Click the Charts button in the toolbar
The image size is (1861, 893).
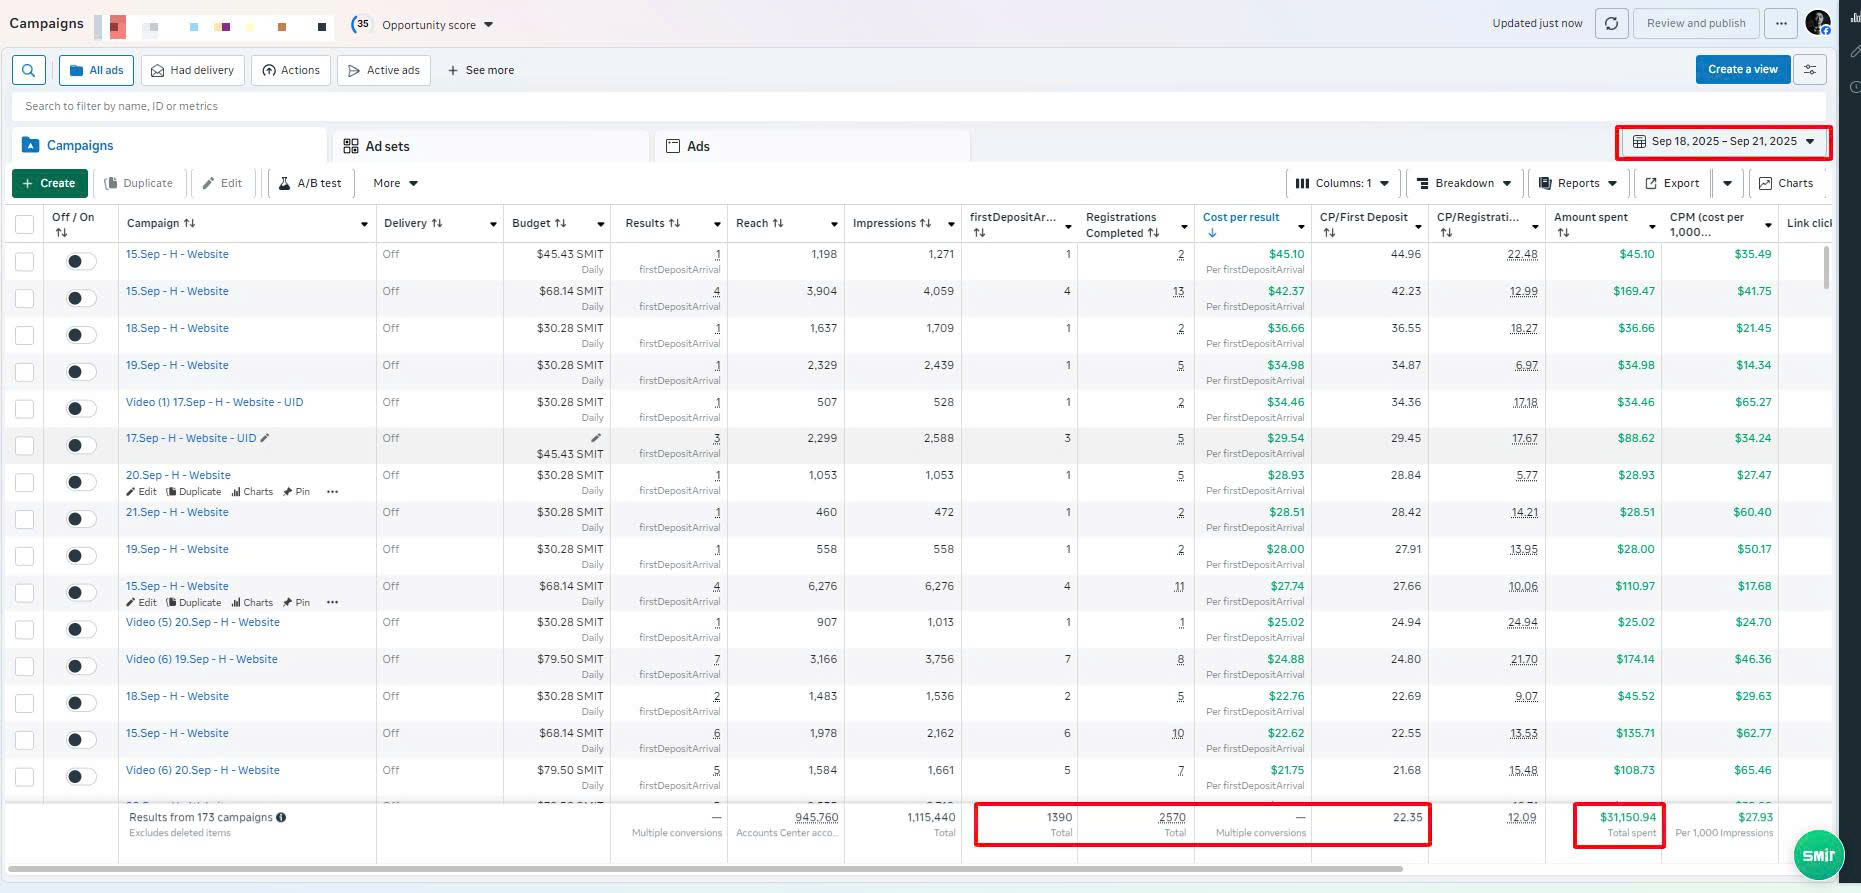click(1786, 183)
